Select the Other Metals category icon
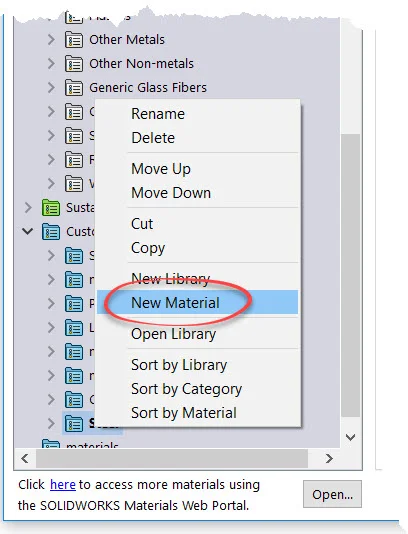408x534 pixels. click(x=74, y=40)
